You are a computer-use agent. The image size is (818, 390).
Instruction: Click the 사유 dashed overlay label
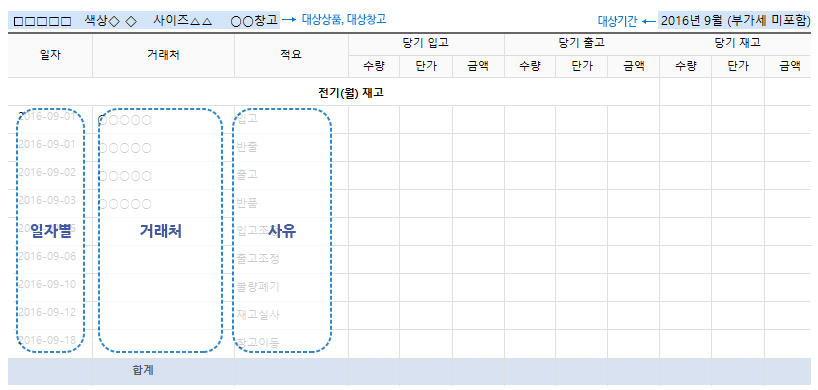click(x=282, y=231)
